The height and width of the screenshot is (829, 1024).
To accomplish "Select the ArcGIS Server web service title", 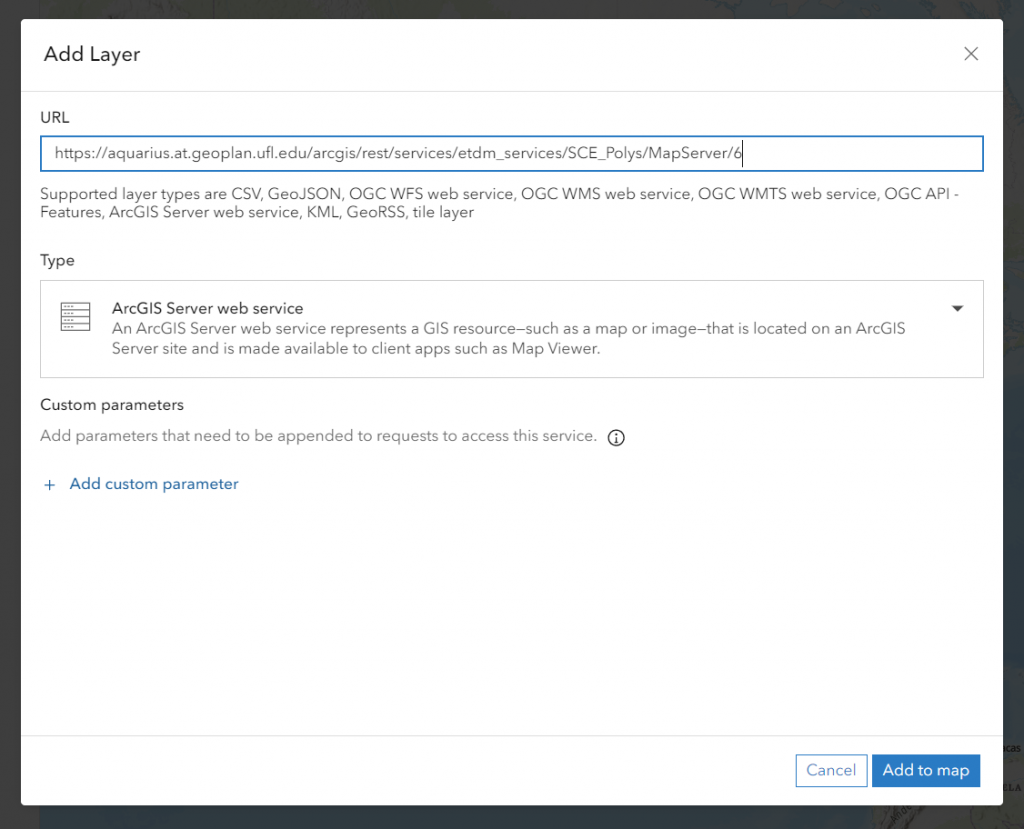I will pos(207,308).
